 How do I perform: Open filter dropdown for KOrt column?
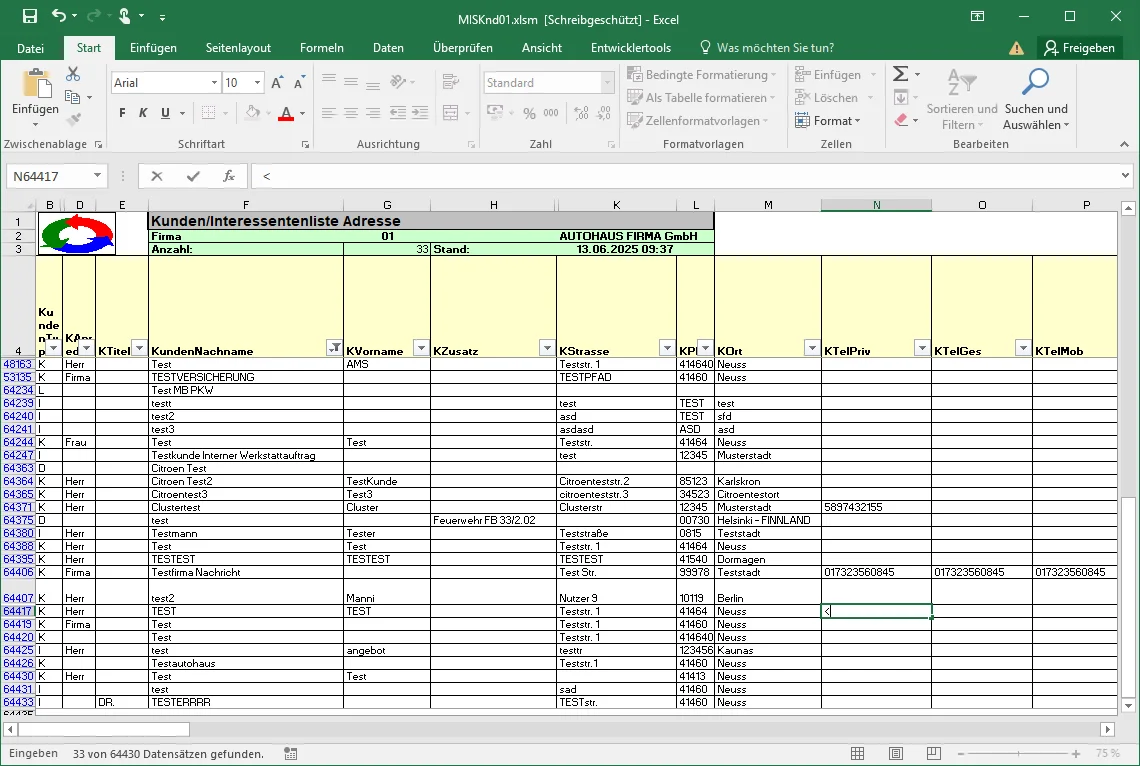coord(812,348)
